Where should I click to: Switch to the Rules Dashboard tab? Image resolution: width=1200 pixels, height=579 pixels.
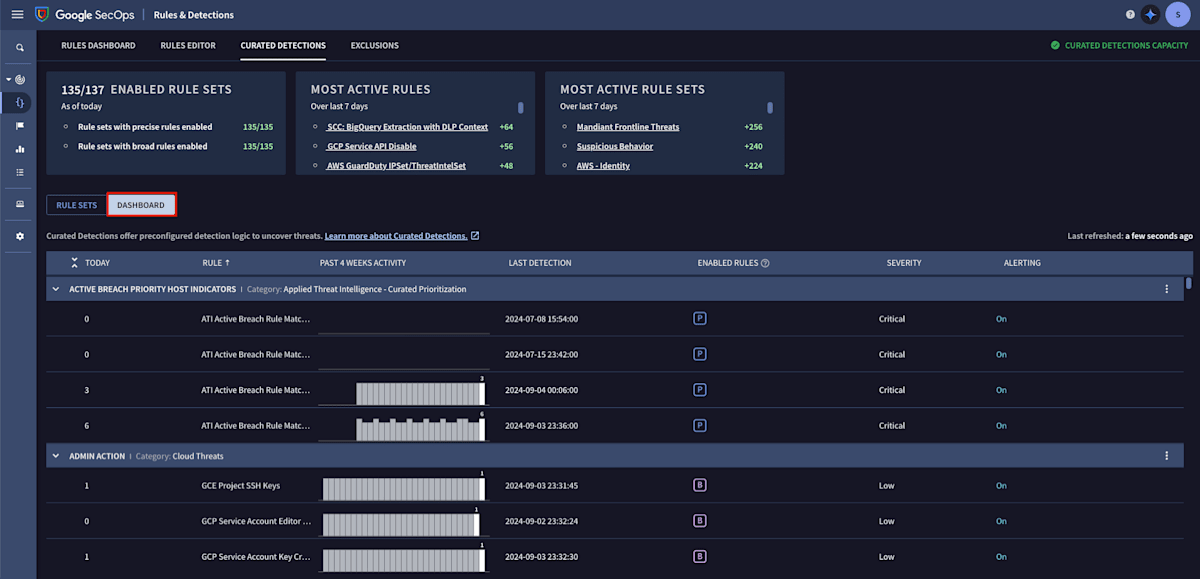98,45
